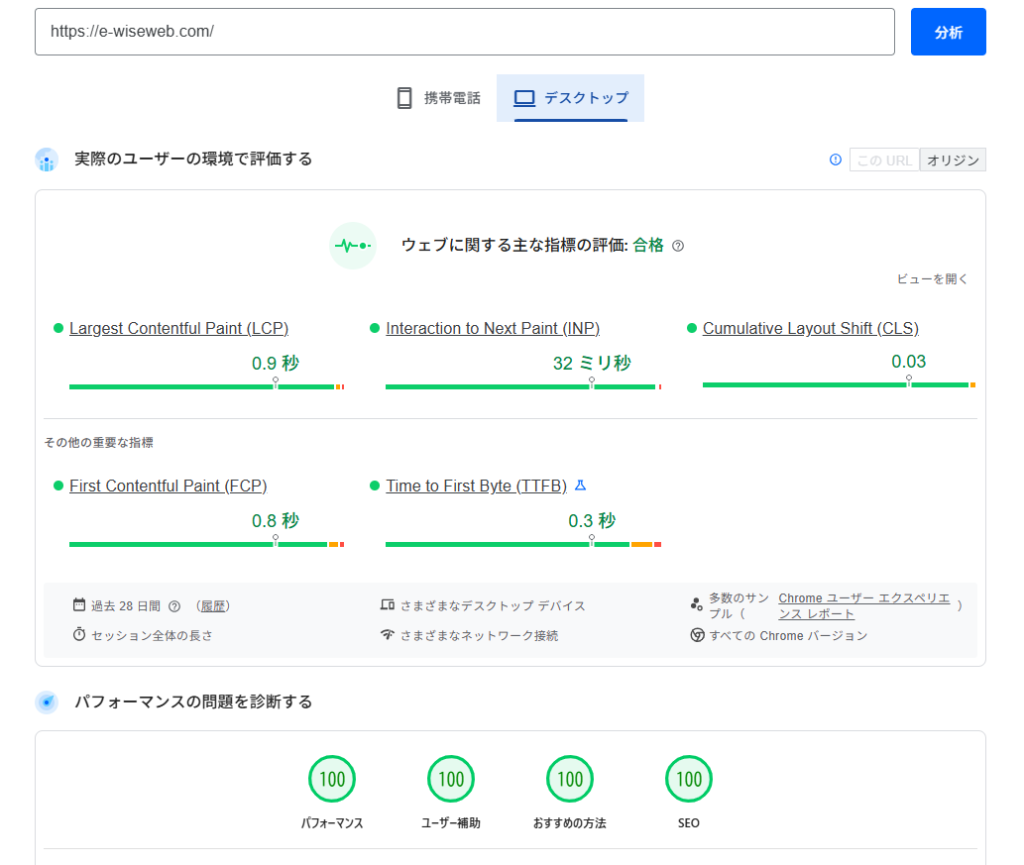Open Chrome ユーザー エクスペリエンス レポート link
This screenshot has width=1024, height=865.
pos(863,606)
